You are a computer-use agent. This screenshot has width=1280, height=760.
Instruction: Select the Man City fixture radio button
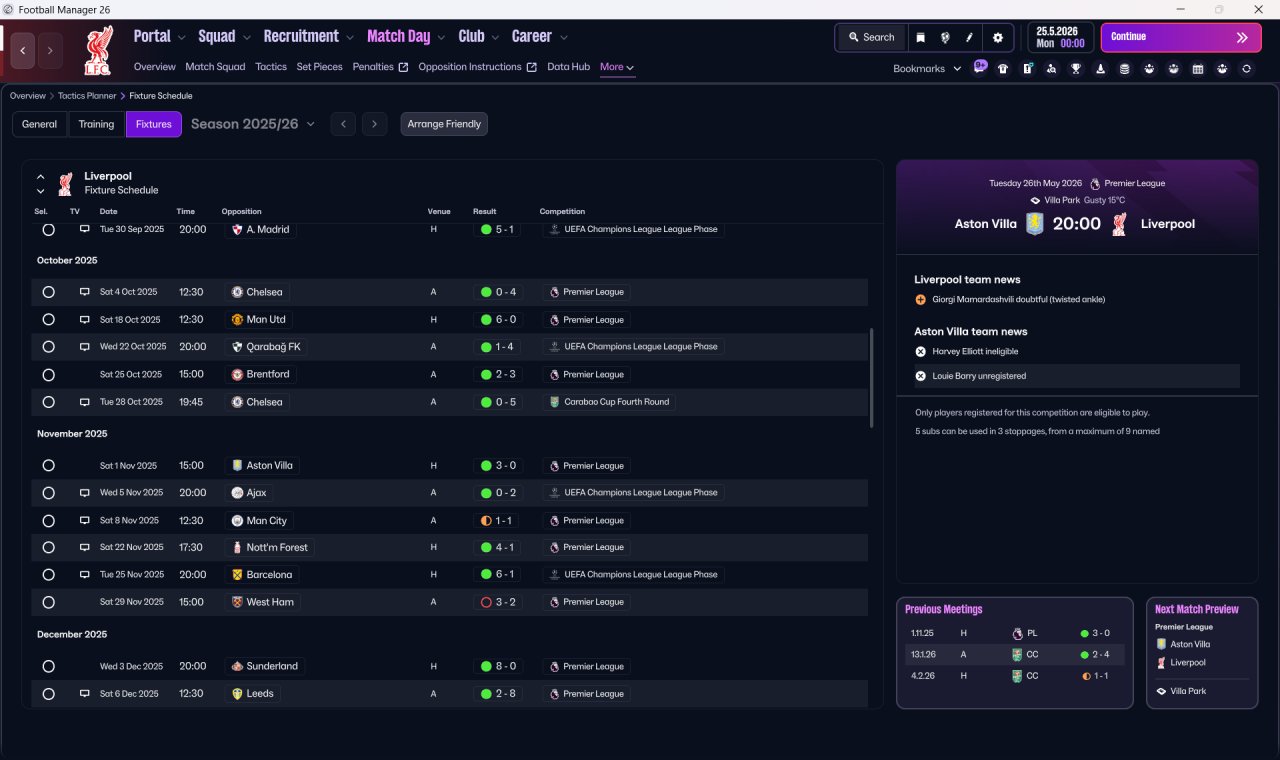48,521
